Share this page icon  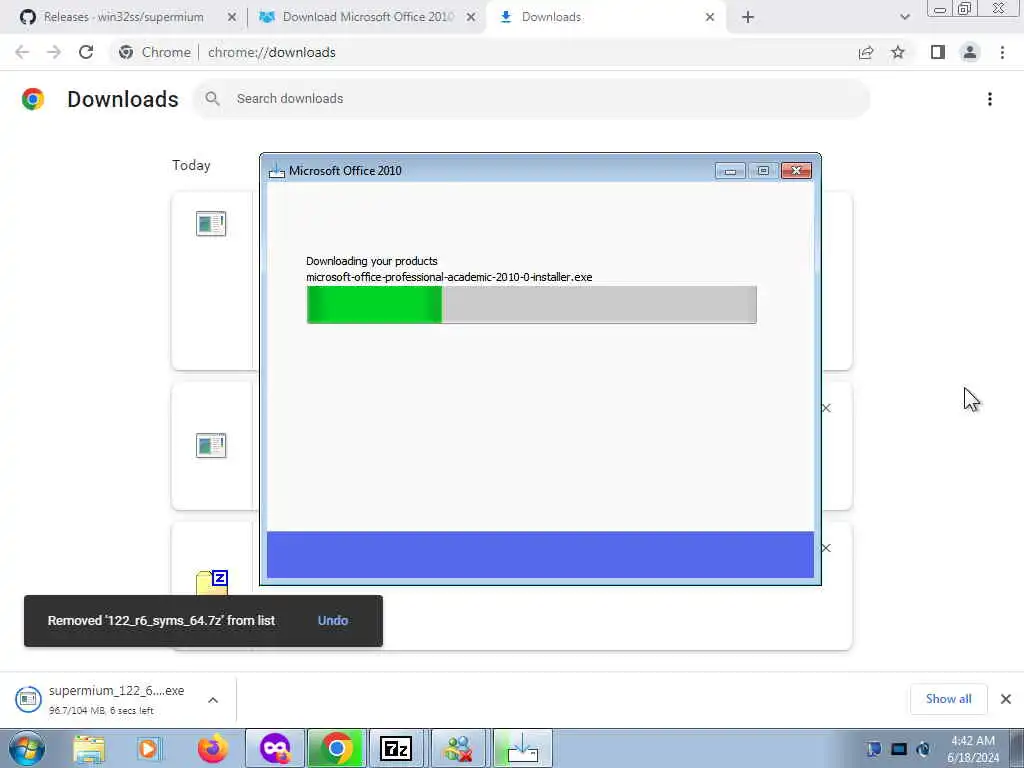tap(866, 52)
